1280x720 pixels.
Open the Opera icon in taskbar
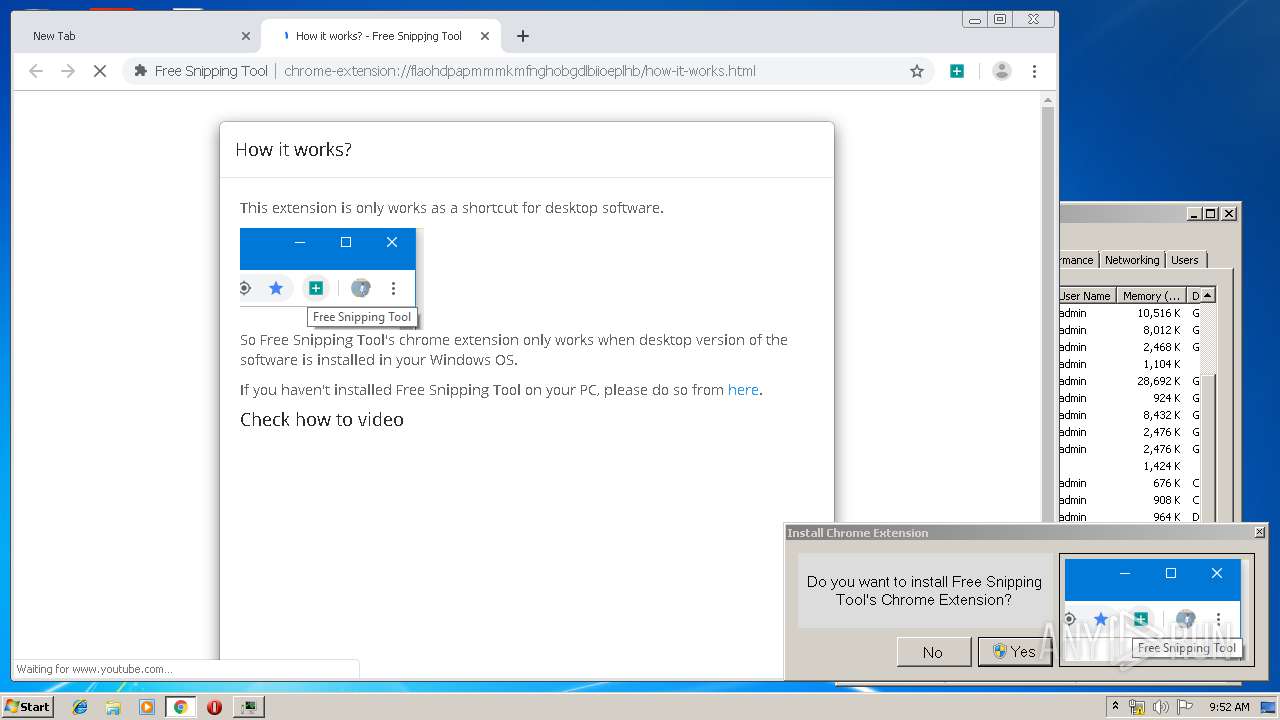point(214,707)
